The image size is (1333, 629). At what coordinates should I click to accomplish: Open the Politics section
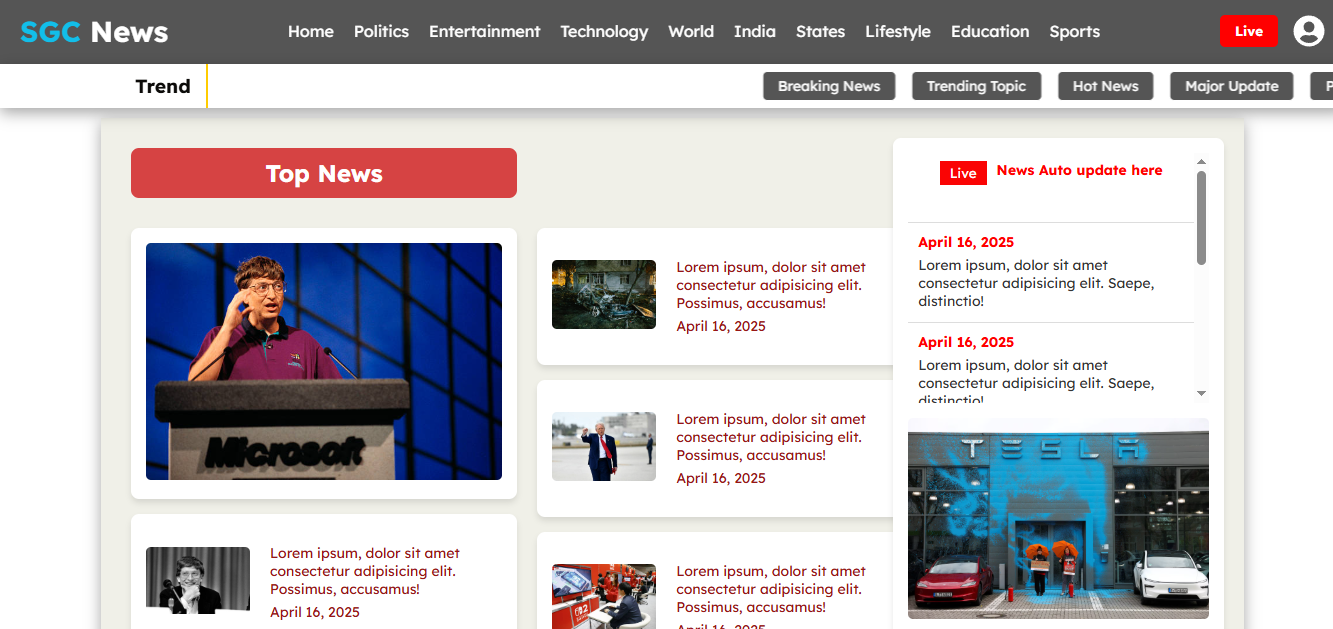point(381,31)
